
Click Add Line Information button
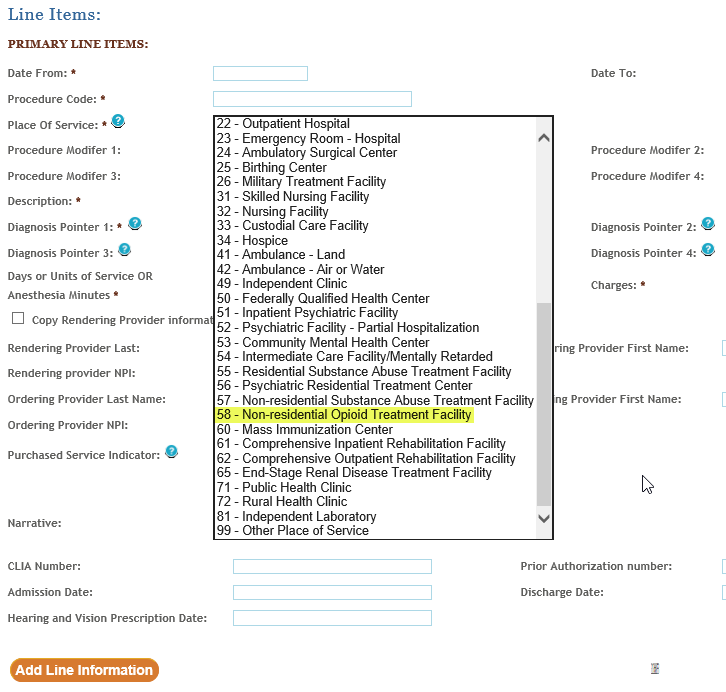pyautogui.click(x=84, y=670)
